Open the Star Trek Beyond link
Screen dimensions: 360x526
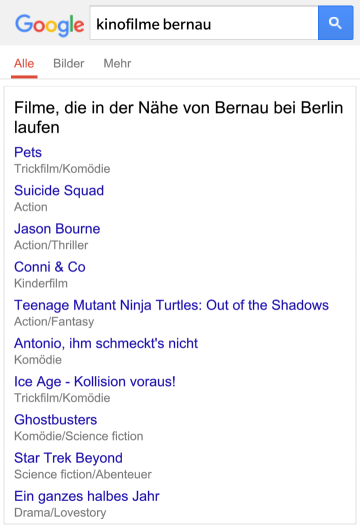(68, 458)
